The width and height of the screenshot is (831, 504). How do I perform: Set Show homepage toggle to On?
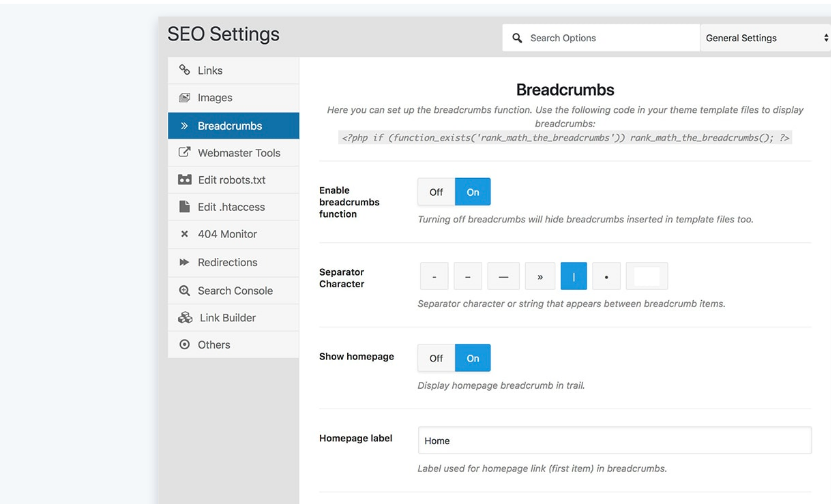click(x=473, y=358)
